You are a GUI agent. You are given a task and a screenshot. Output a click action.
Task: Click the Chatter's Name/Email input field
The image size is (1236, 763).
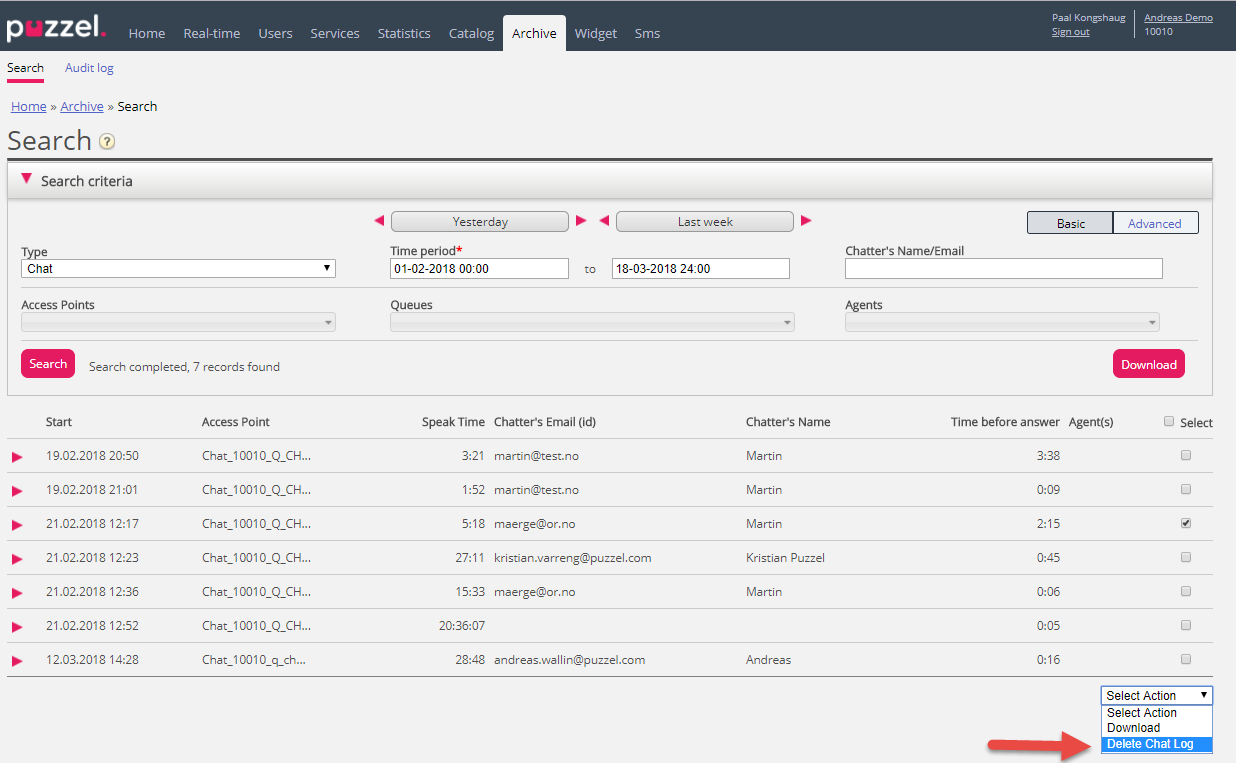[1003, 269]
